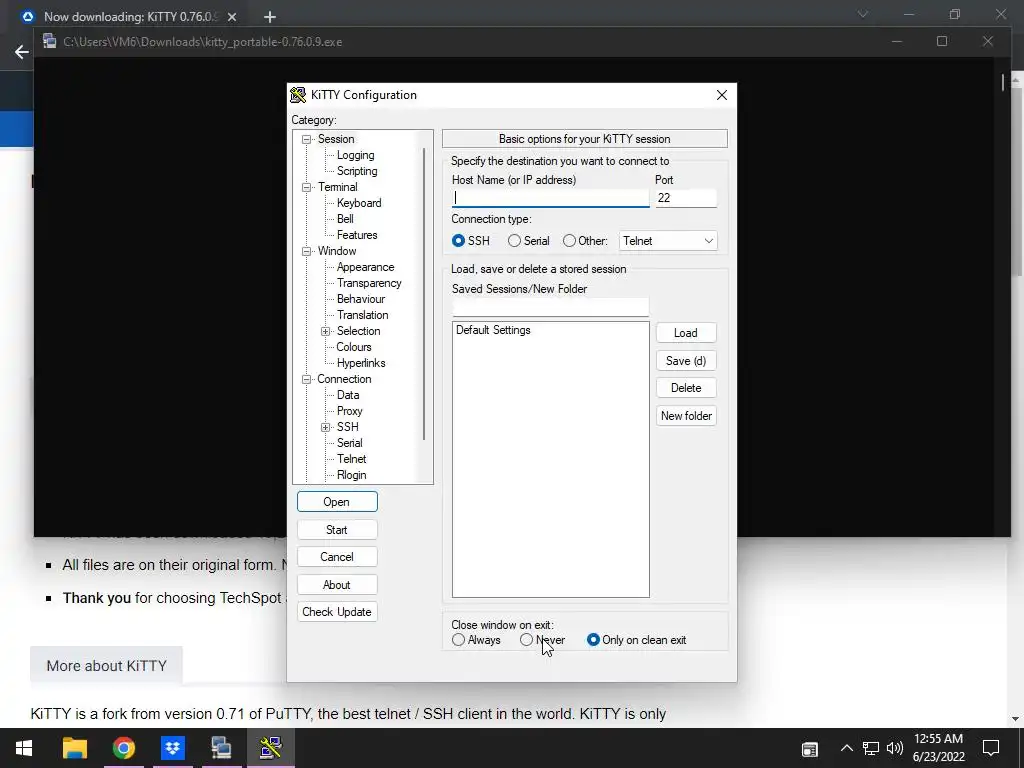Click the KiTTY icon in dialog title bar

(x=298, y=95)
